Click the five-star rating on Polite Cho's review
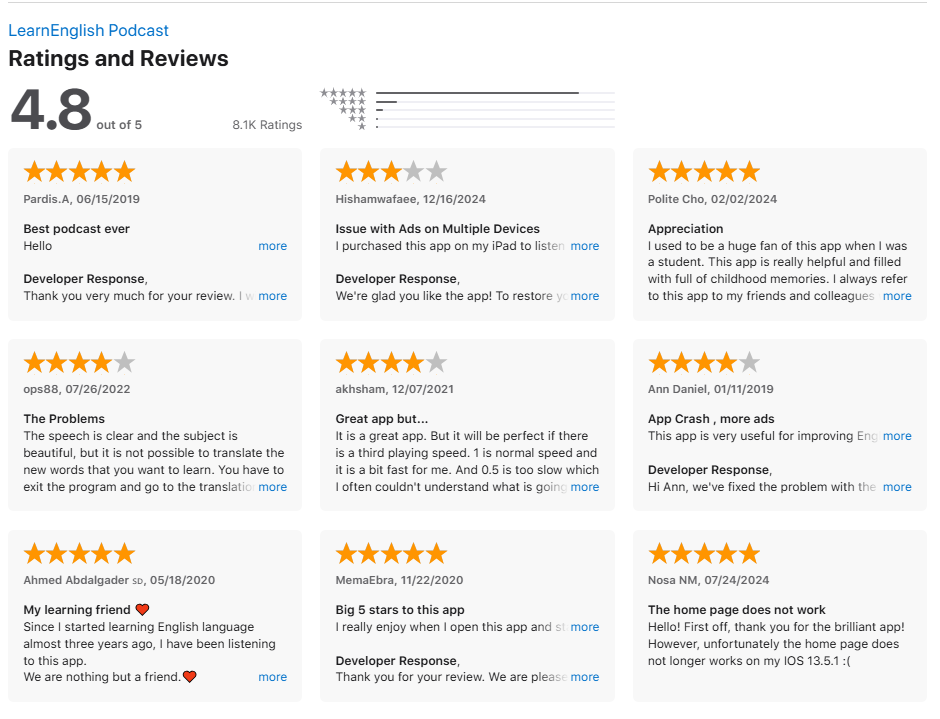 [x=704, y=171]
